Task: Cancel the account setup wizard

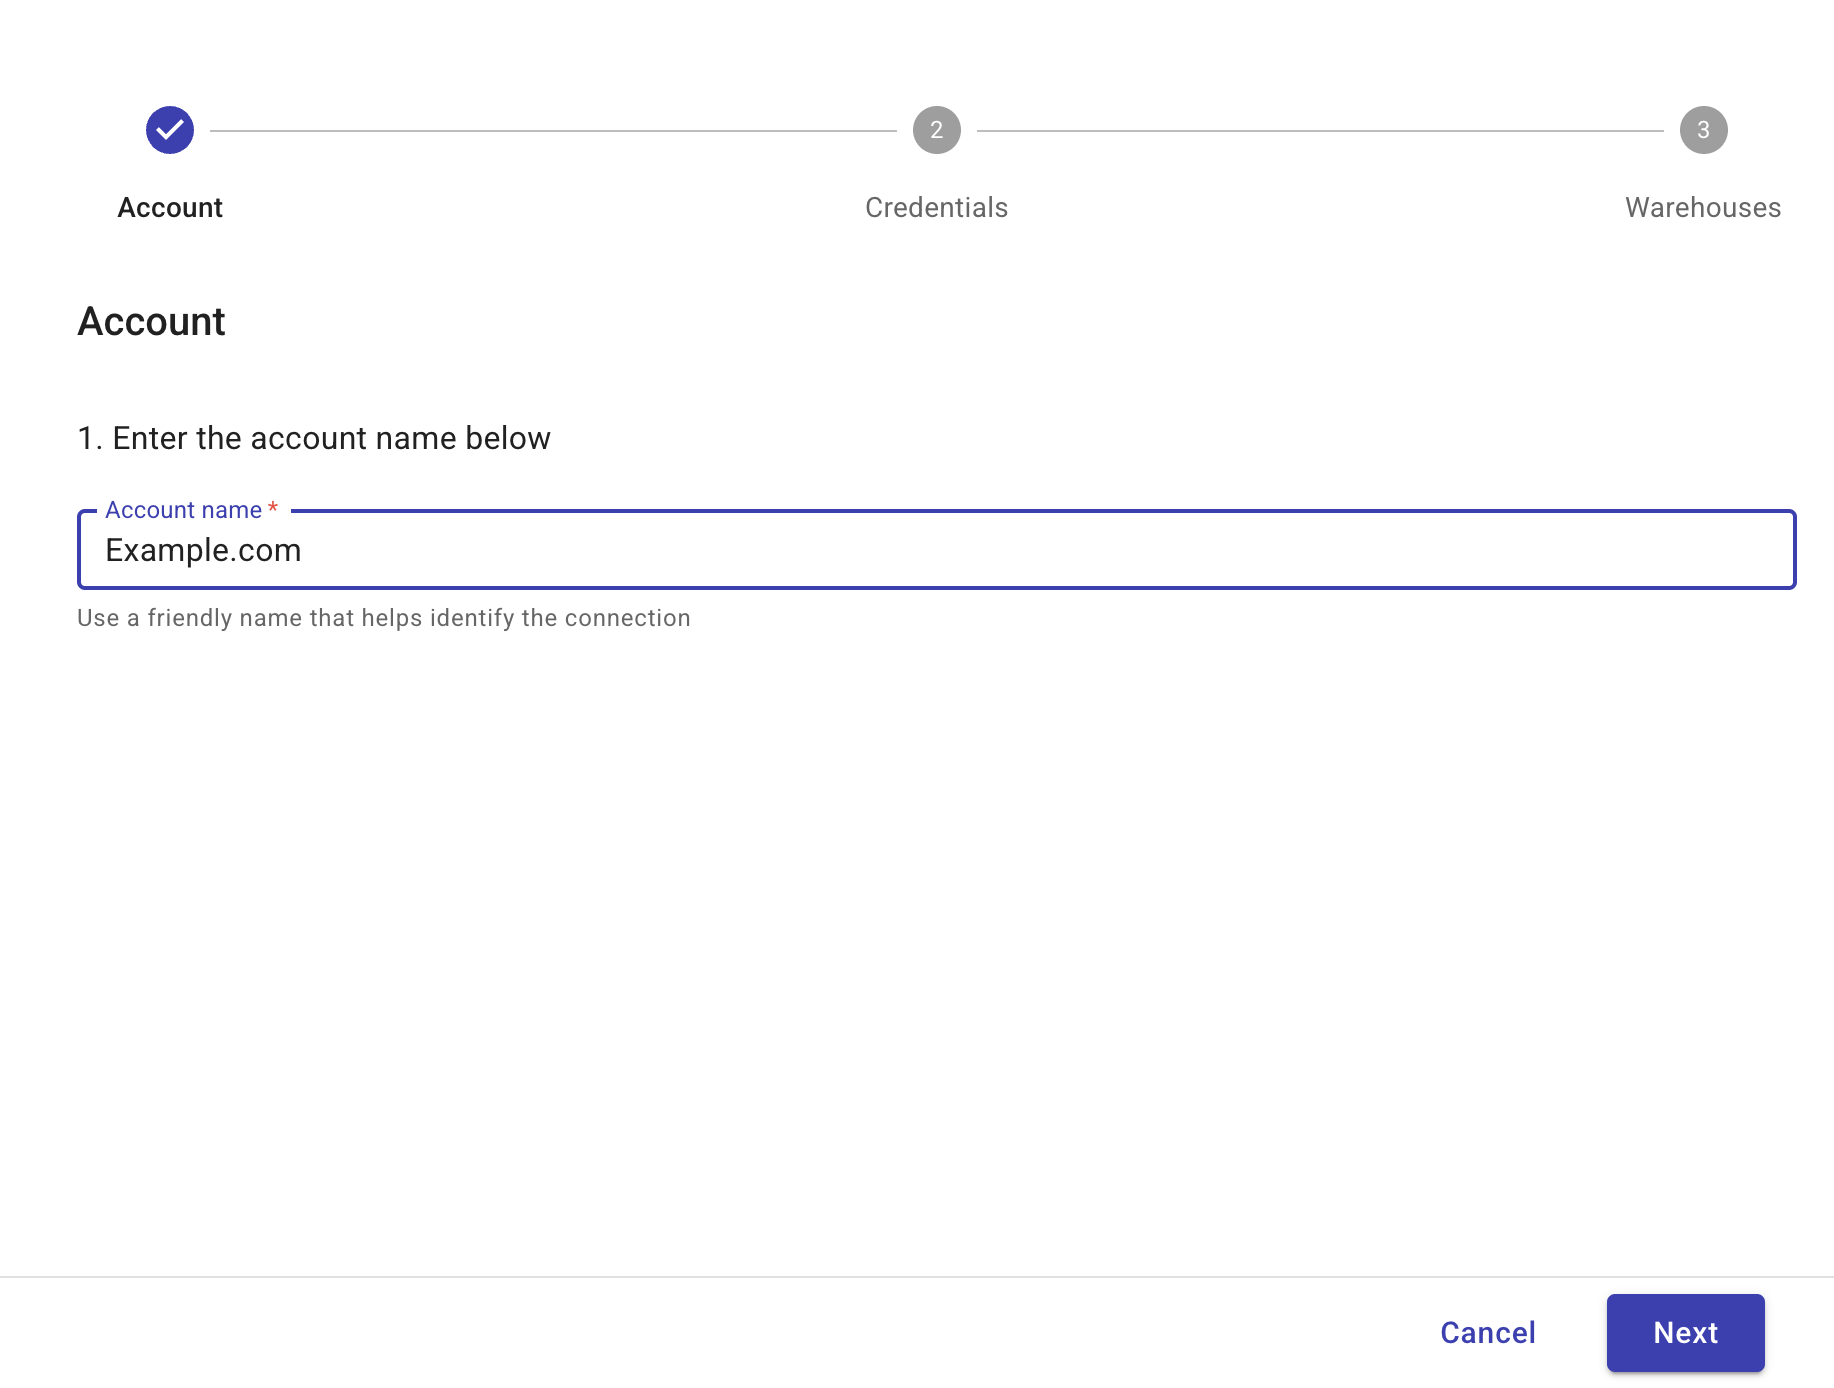Action: [x=1487, y=1332]
